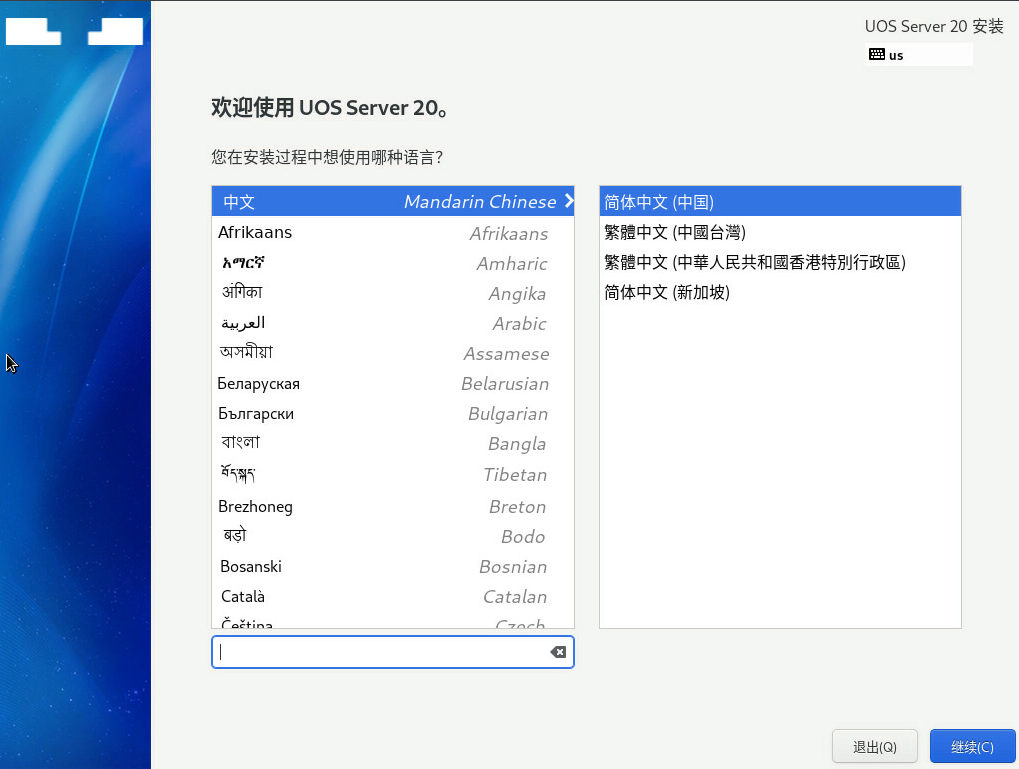Select the partially visible Čeština Czech row
Image resolution: width=1019 pixels, height=769 pixels.
pyautogui.click(x=393, y=621)
